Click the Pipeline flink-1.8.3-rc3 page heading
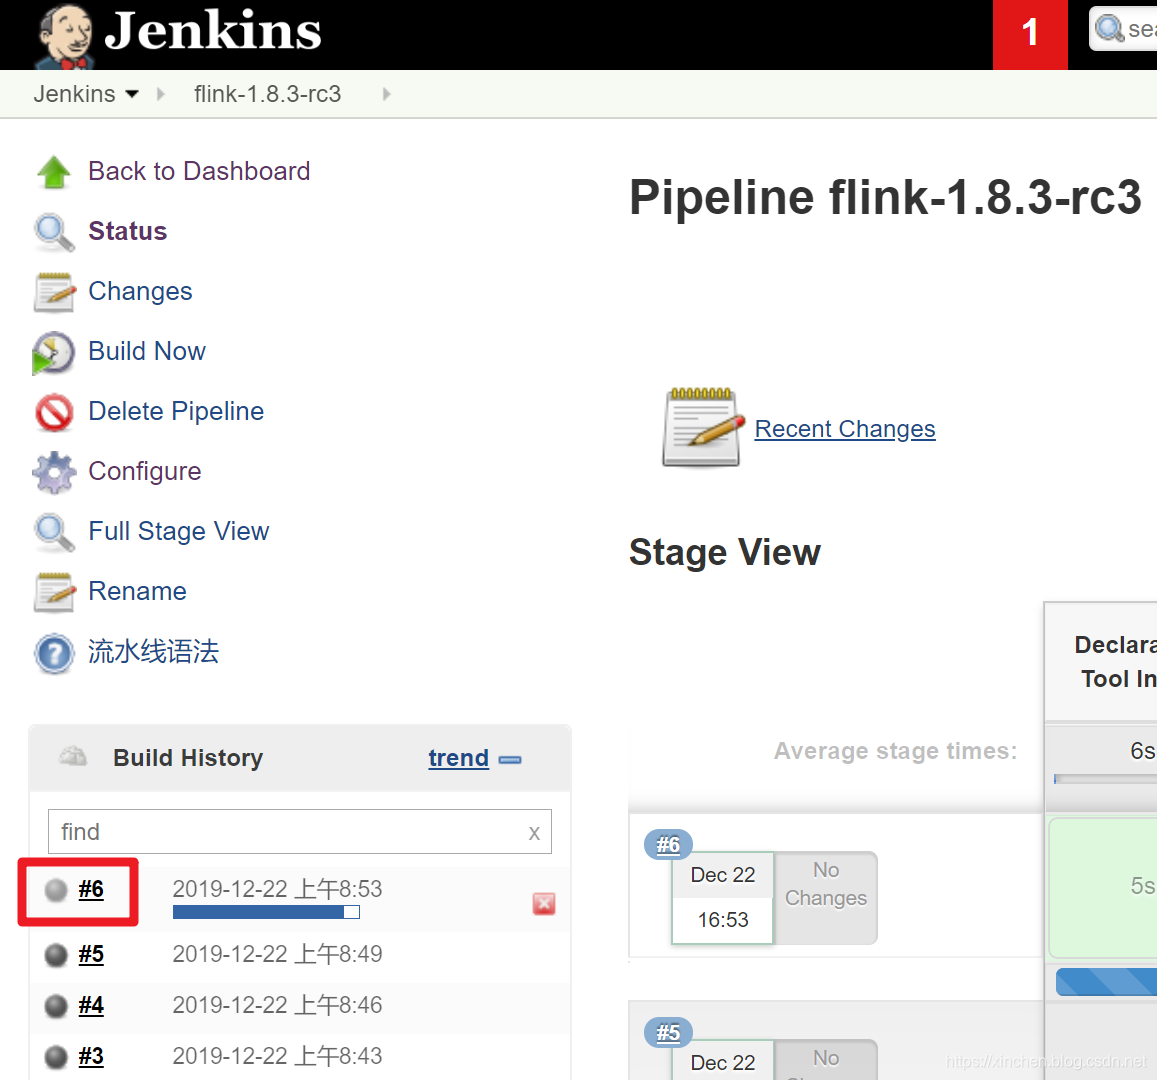This screenshot has height=1080, width=1157. click(x=885, y=197)
